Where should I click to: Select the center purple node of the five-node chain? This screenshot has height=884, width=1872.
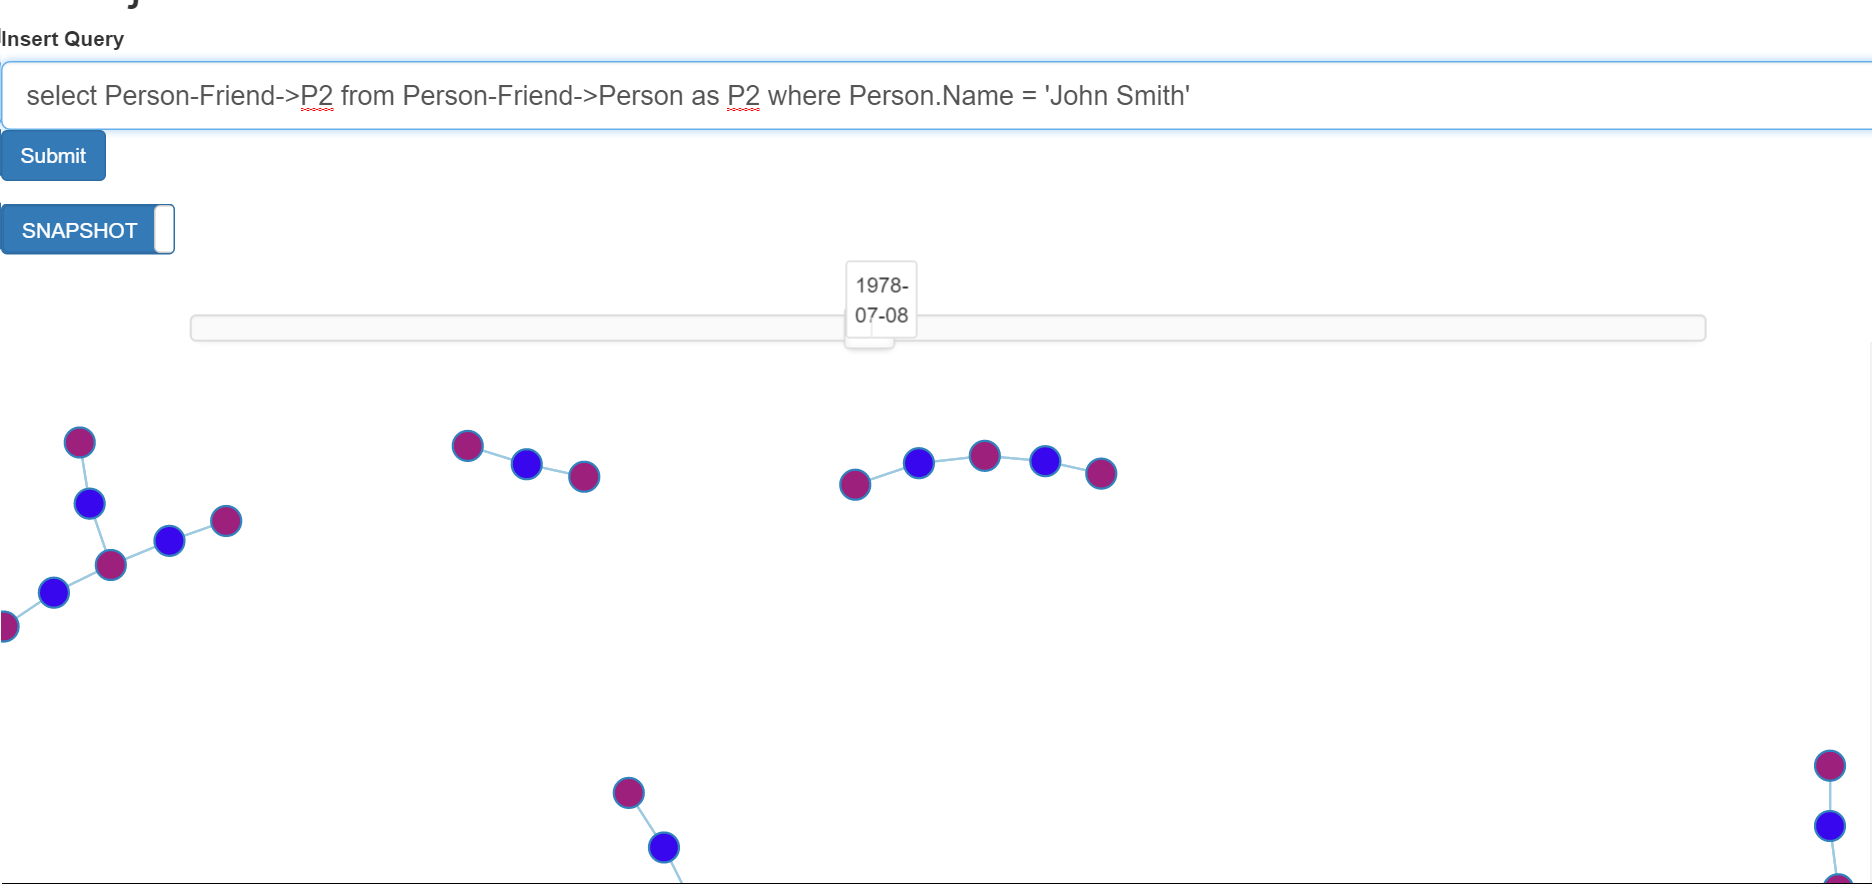985,456
